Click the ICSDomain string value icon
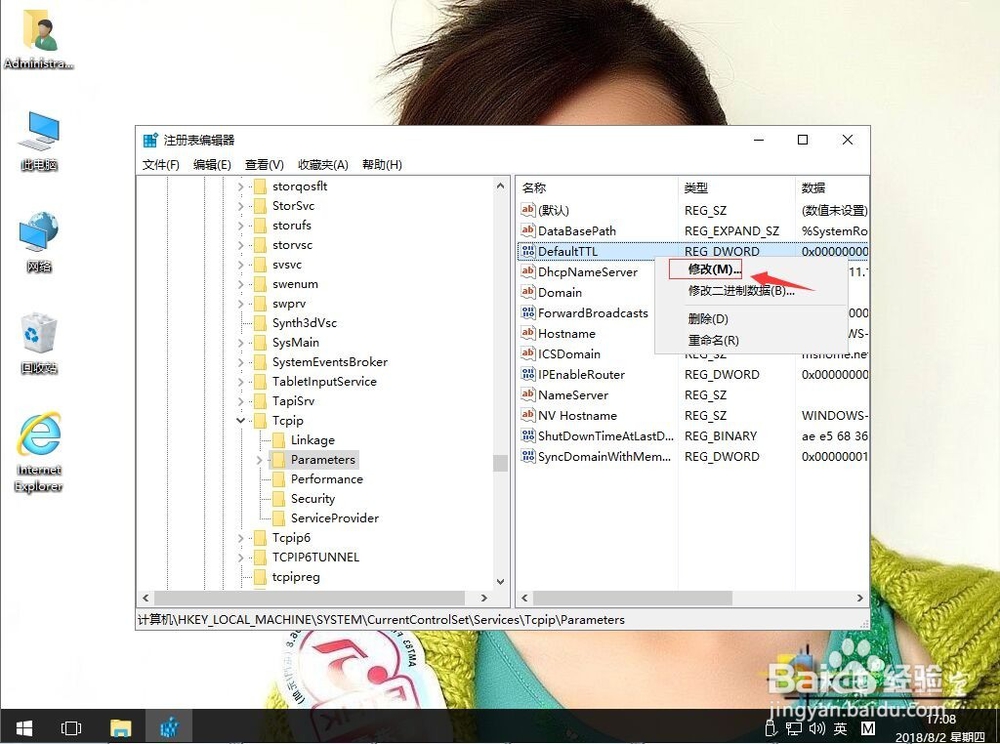This screenshot has height=744, width=1000. pyautogui.click(x=527, y=353)
